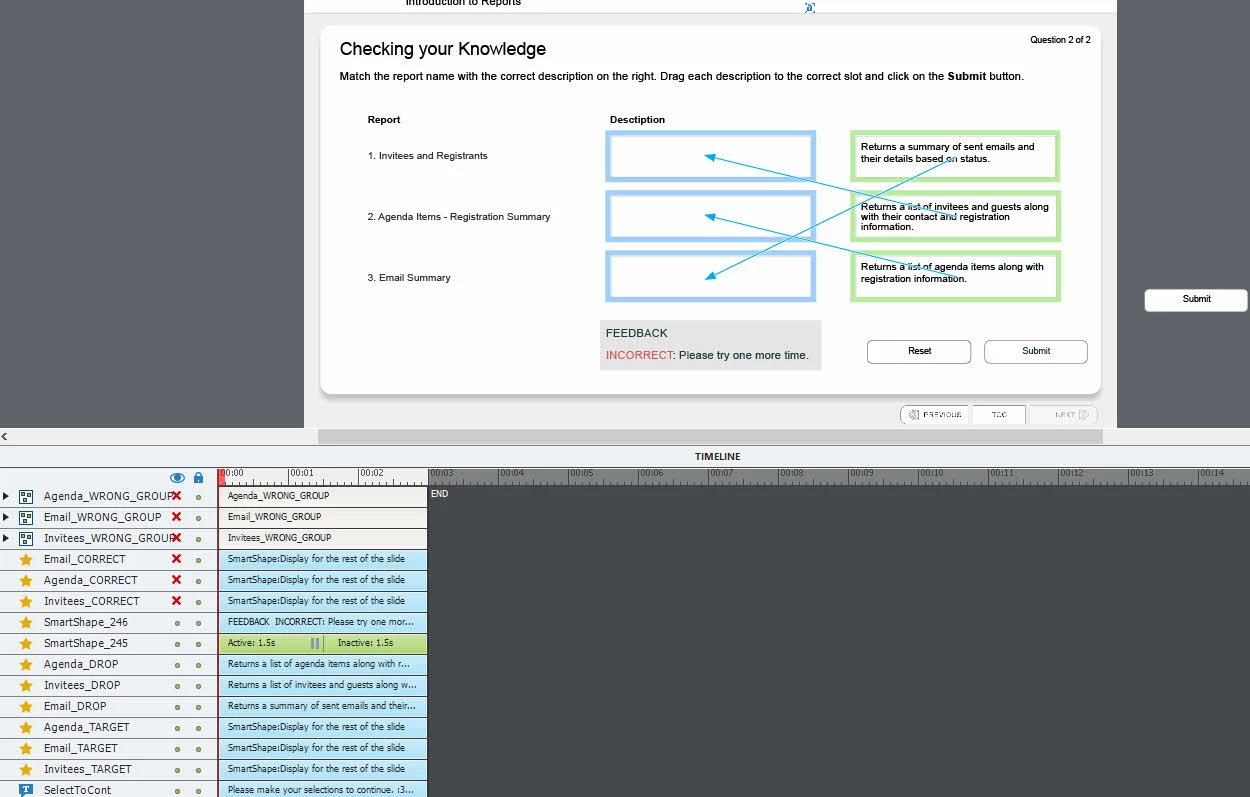This screenshot has height=797, width=1250.
Task: Toggle lock for all timeline layers (padlock icon)
Action: point(198,478)
